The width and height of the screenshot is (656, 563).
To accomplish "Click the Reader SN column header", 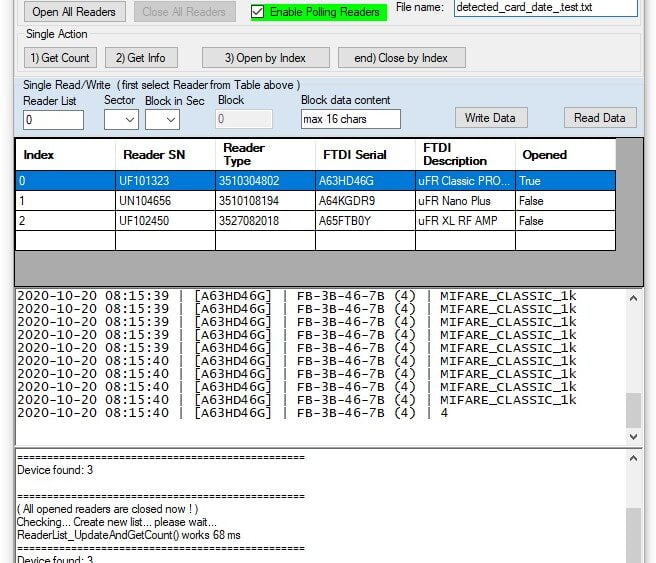I will click(x=154, y=155).
